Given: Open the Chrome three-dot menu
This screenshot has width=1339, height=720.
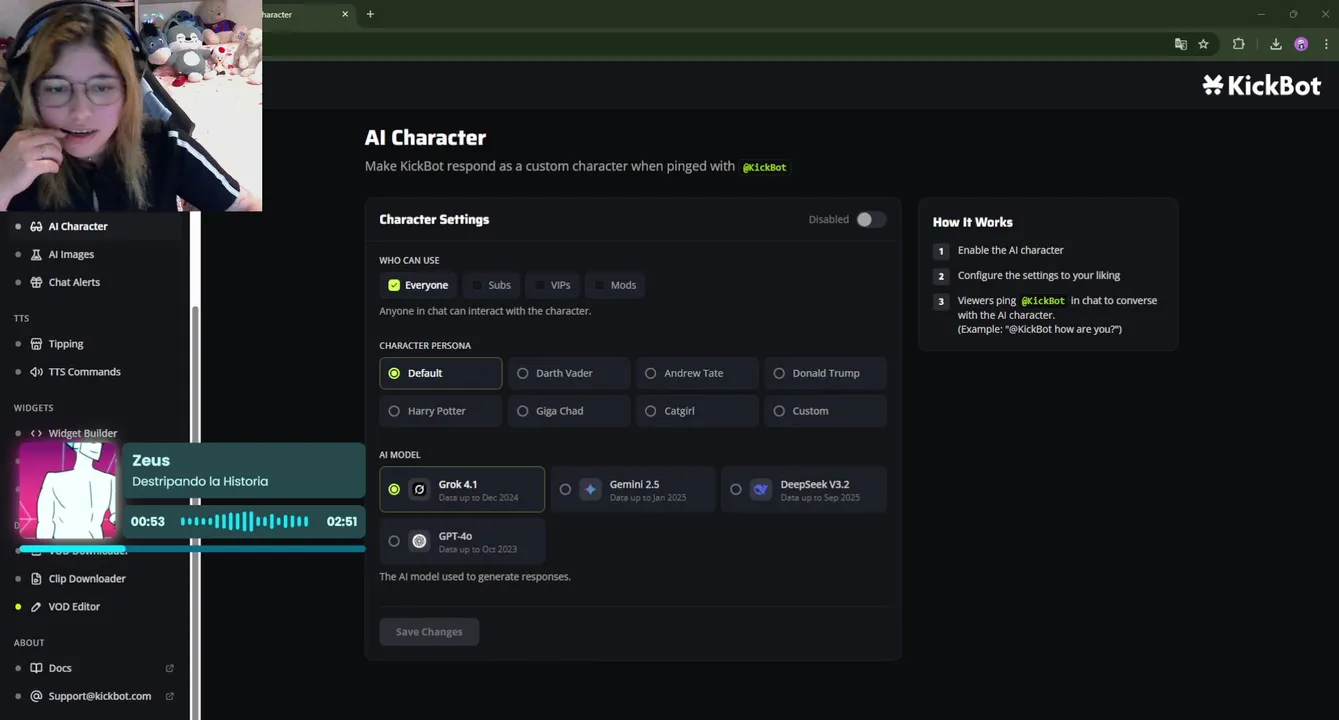Looking at the screenshot, I should click(x=1326, y=44).
